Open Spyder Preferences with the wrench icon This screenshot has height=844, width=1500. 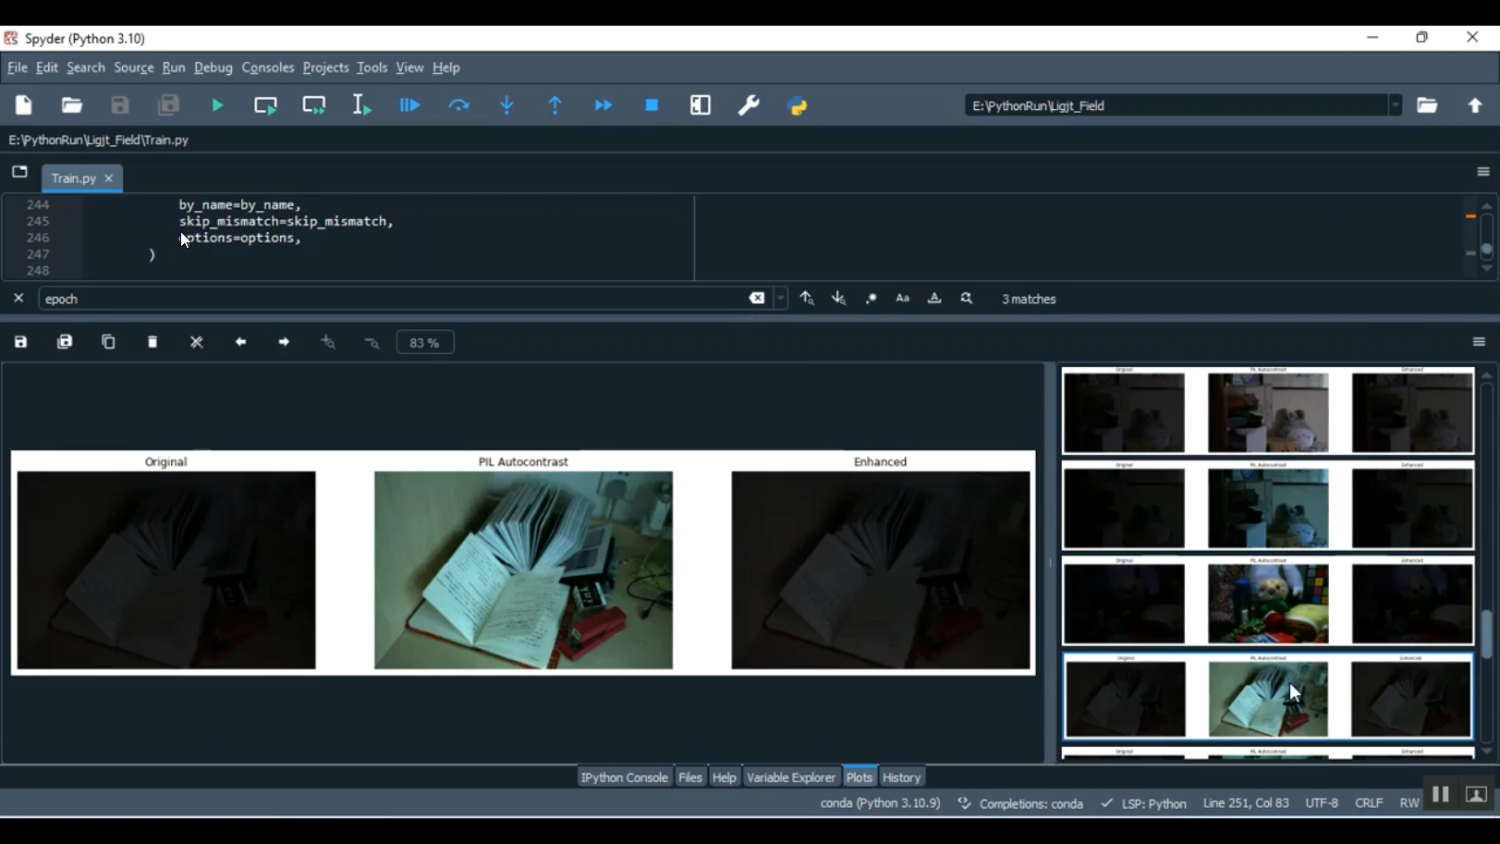tap(749, 105)
